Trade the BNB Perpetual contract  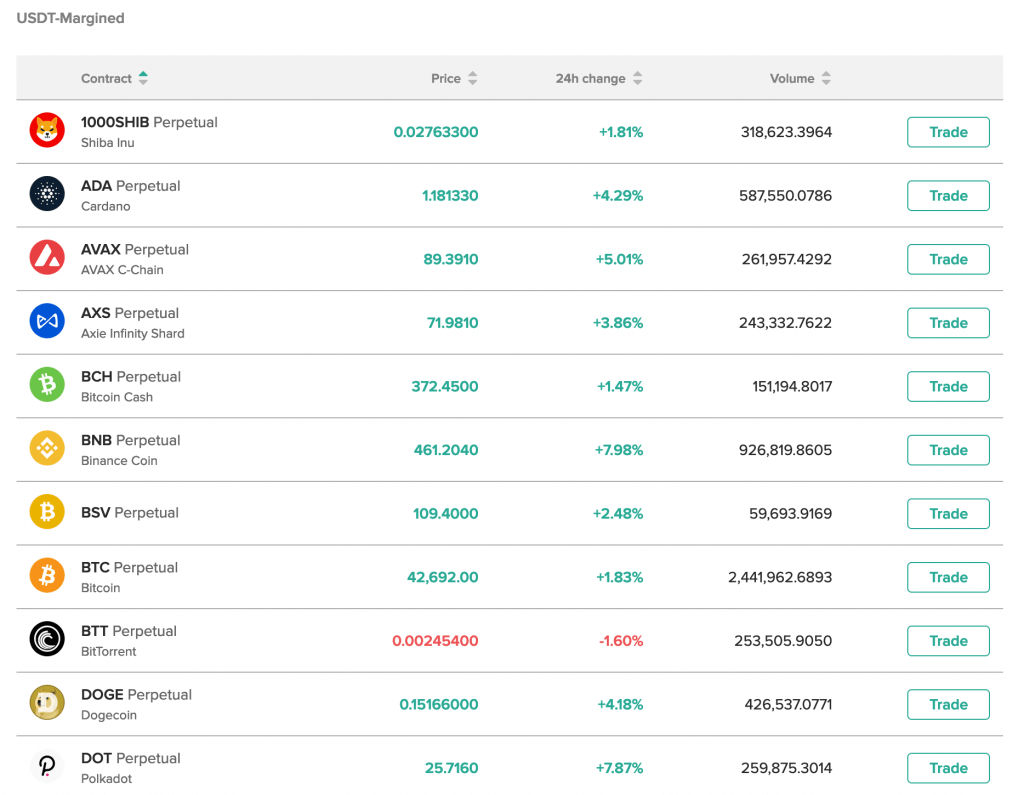point(948,450)
